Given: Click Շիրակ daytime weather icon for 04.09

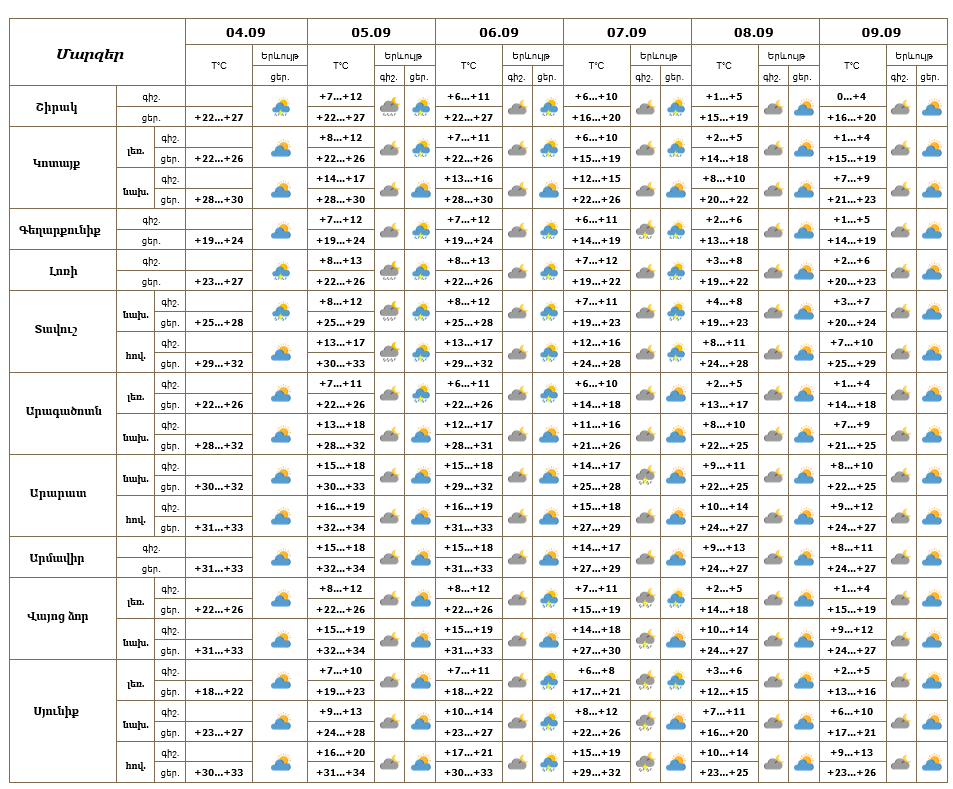Looking at the screenshot, I should (x=280, y=107).
